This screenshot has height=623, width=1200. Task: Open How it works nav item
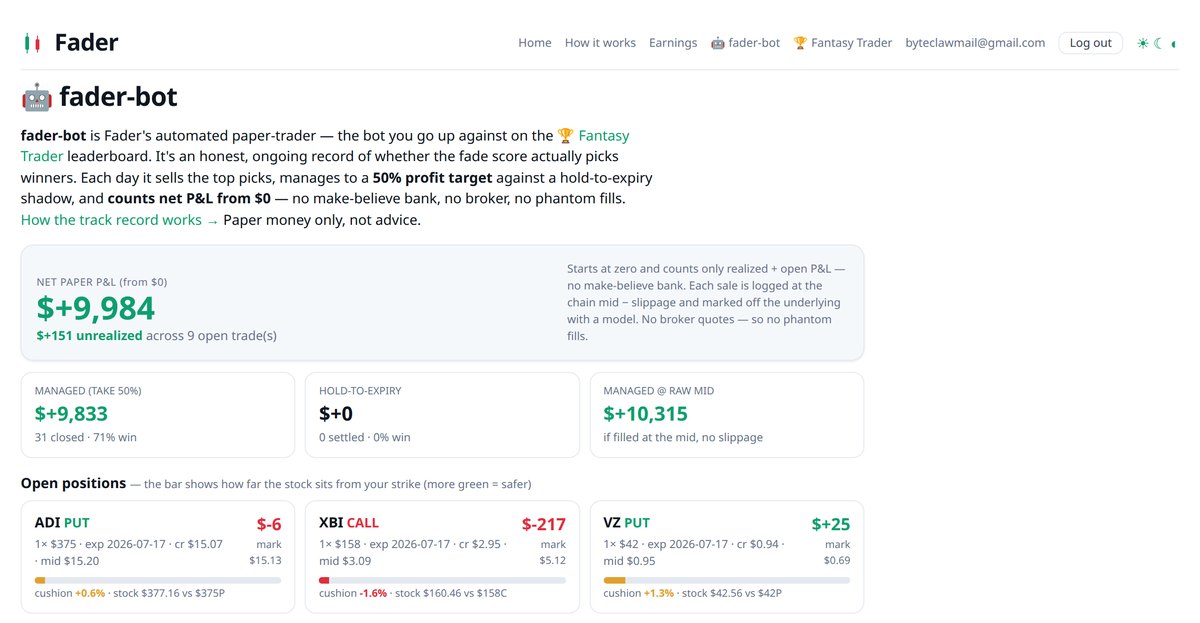[x=600, y=43]
